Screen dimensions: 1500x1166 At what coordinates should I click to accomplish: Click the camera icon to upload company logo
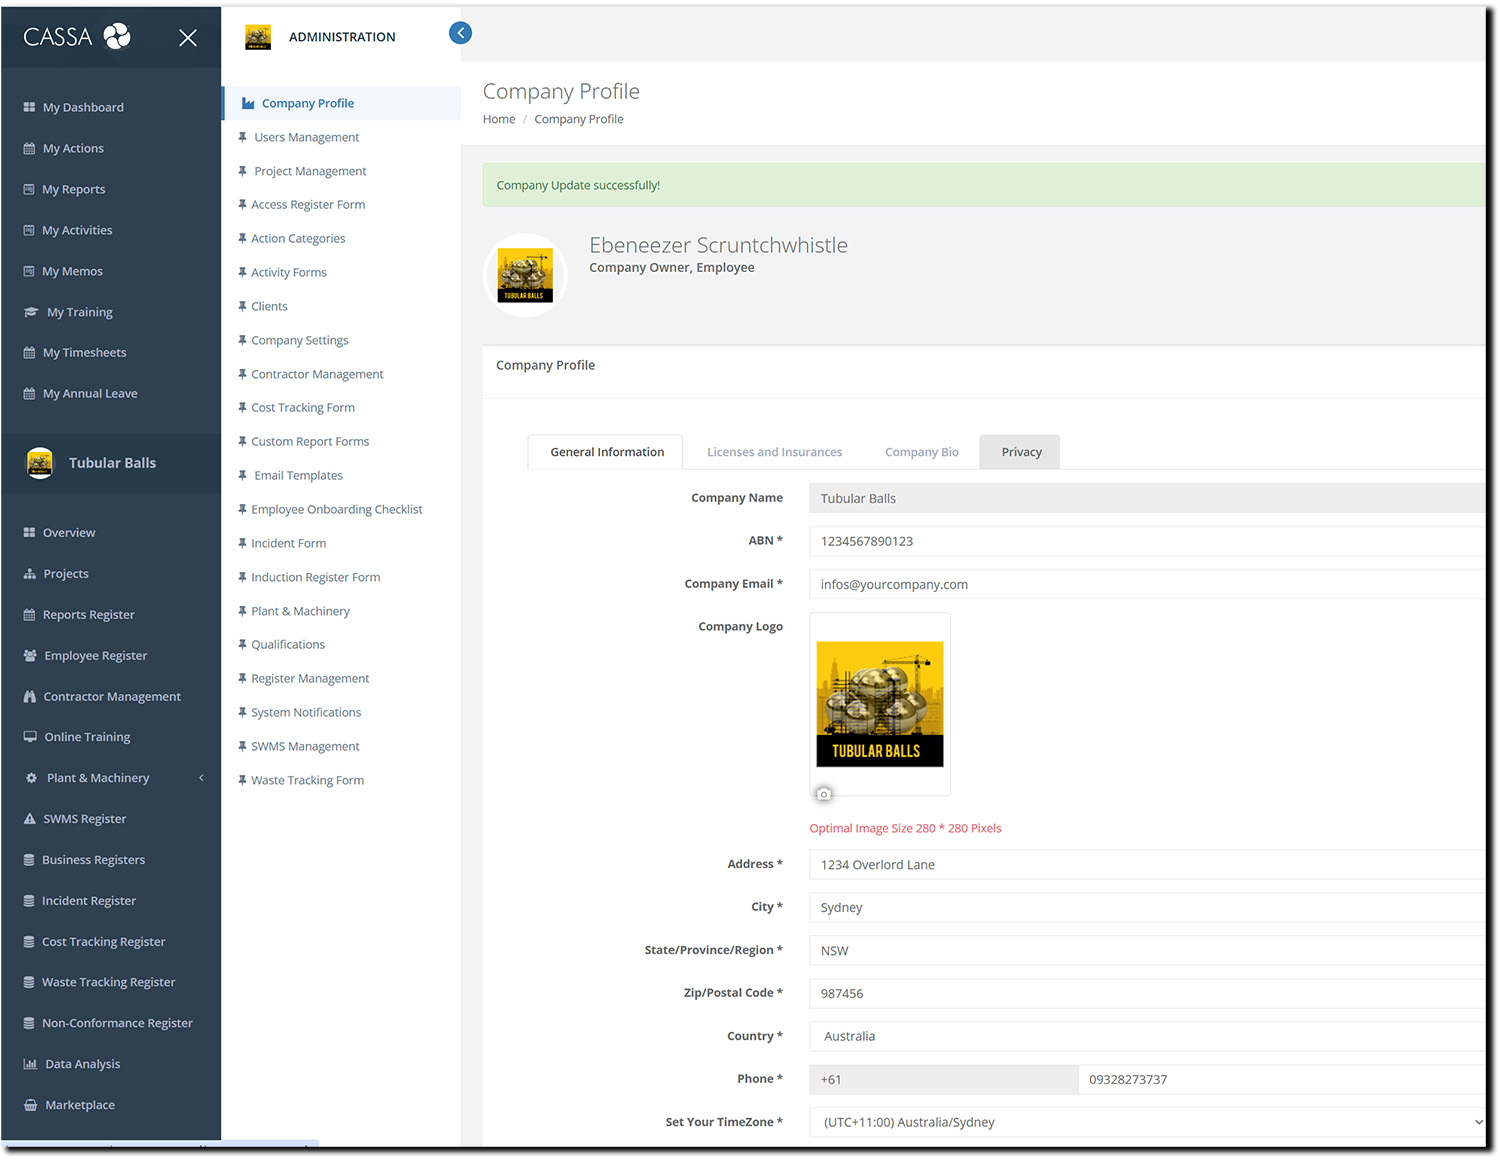coord(823,794)
